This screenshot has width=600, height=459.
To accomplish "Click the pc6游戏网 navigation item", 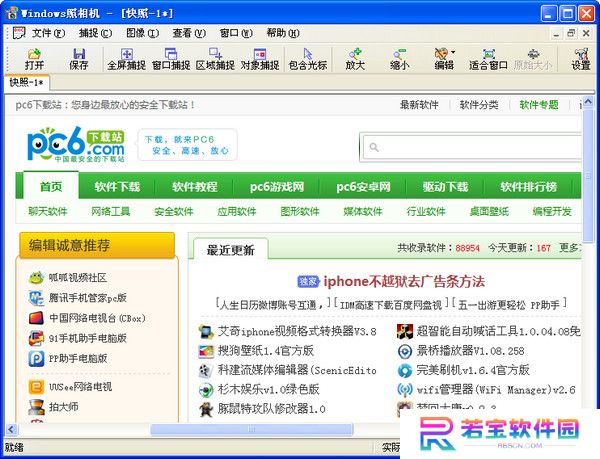I will pos(277,187).
